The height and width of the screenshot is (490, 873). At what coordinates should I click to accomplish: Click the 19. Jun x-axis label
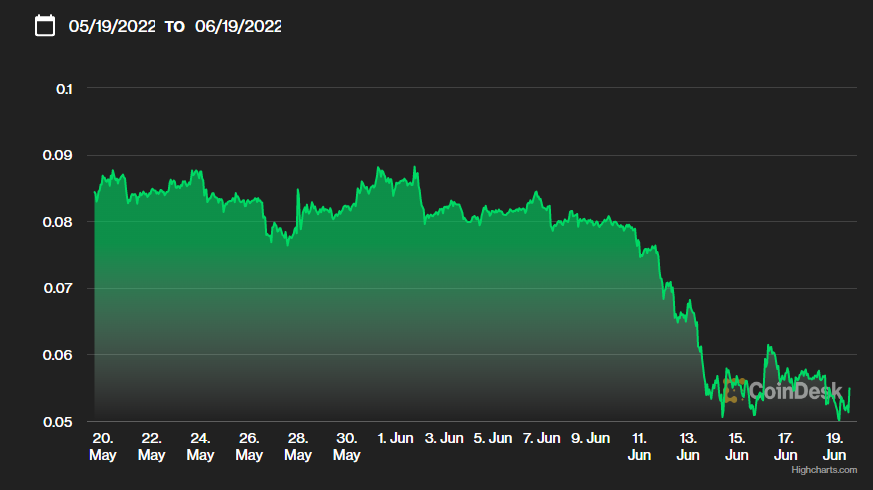835,446
